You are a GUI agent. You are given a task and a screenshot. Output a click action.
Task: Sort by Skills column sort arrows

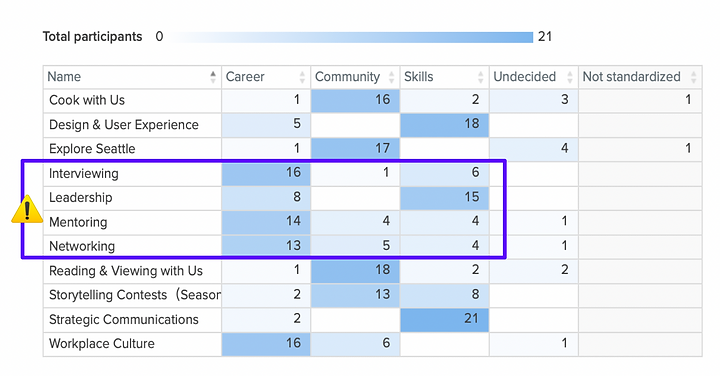(480, 77)
